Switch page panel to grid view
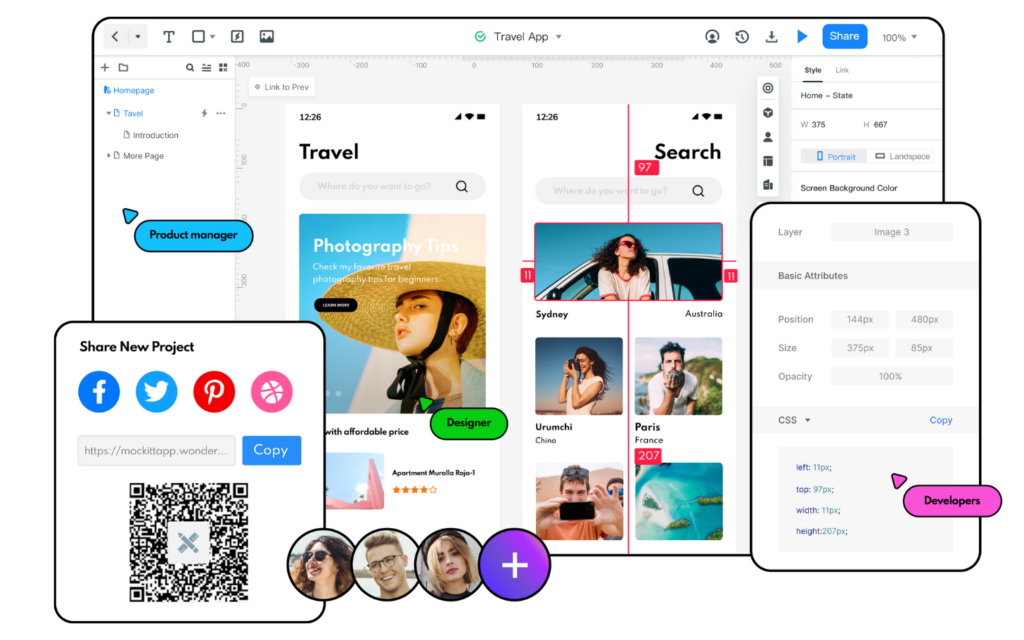 click(223, 67)
